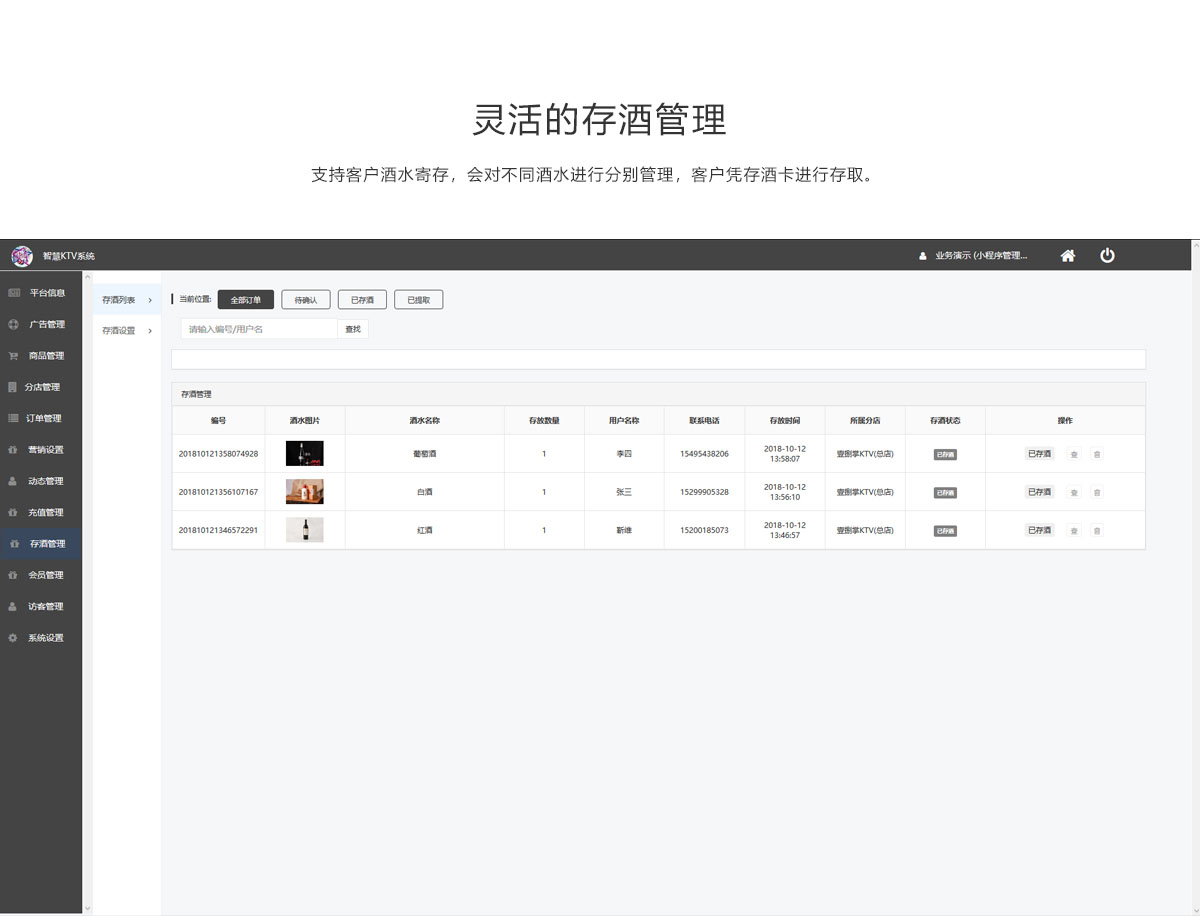Click the 所属分店 column header
1200x916 pixels.
pos(865,421)
